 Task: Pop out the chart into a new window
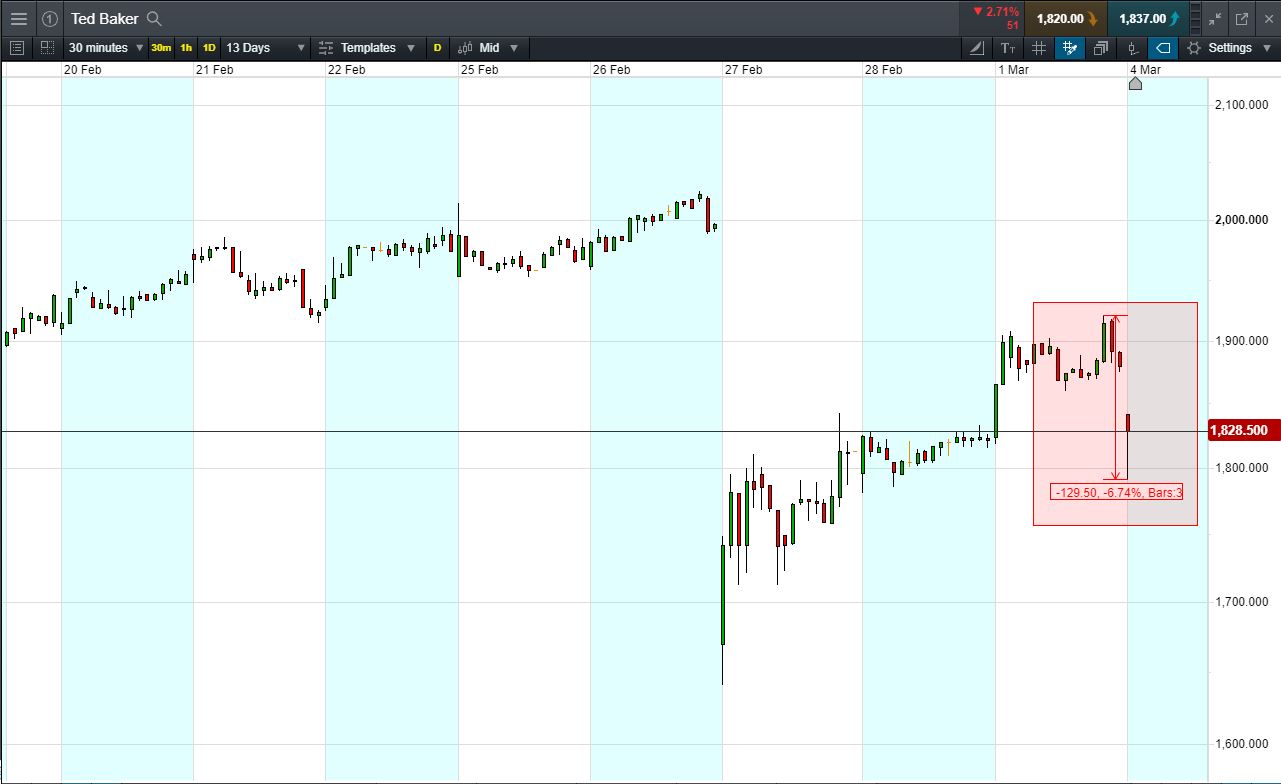click(x=1242, y=18)
